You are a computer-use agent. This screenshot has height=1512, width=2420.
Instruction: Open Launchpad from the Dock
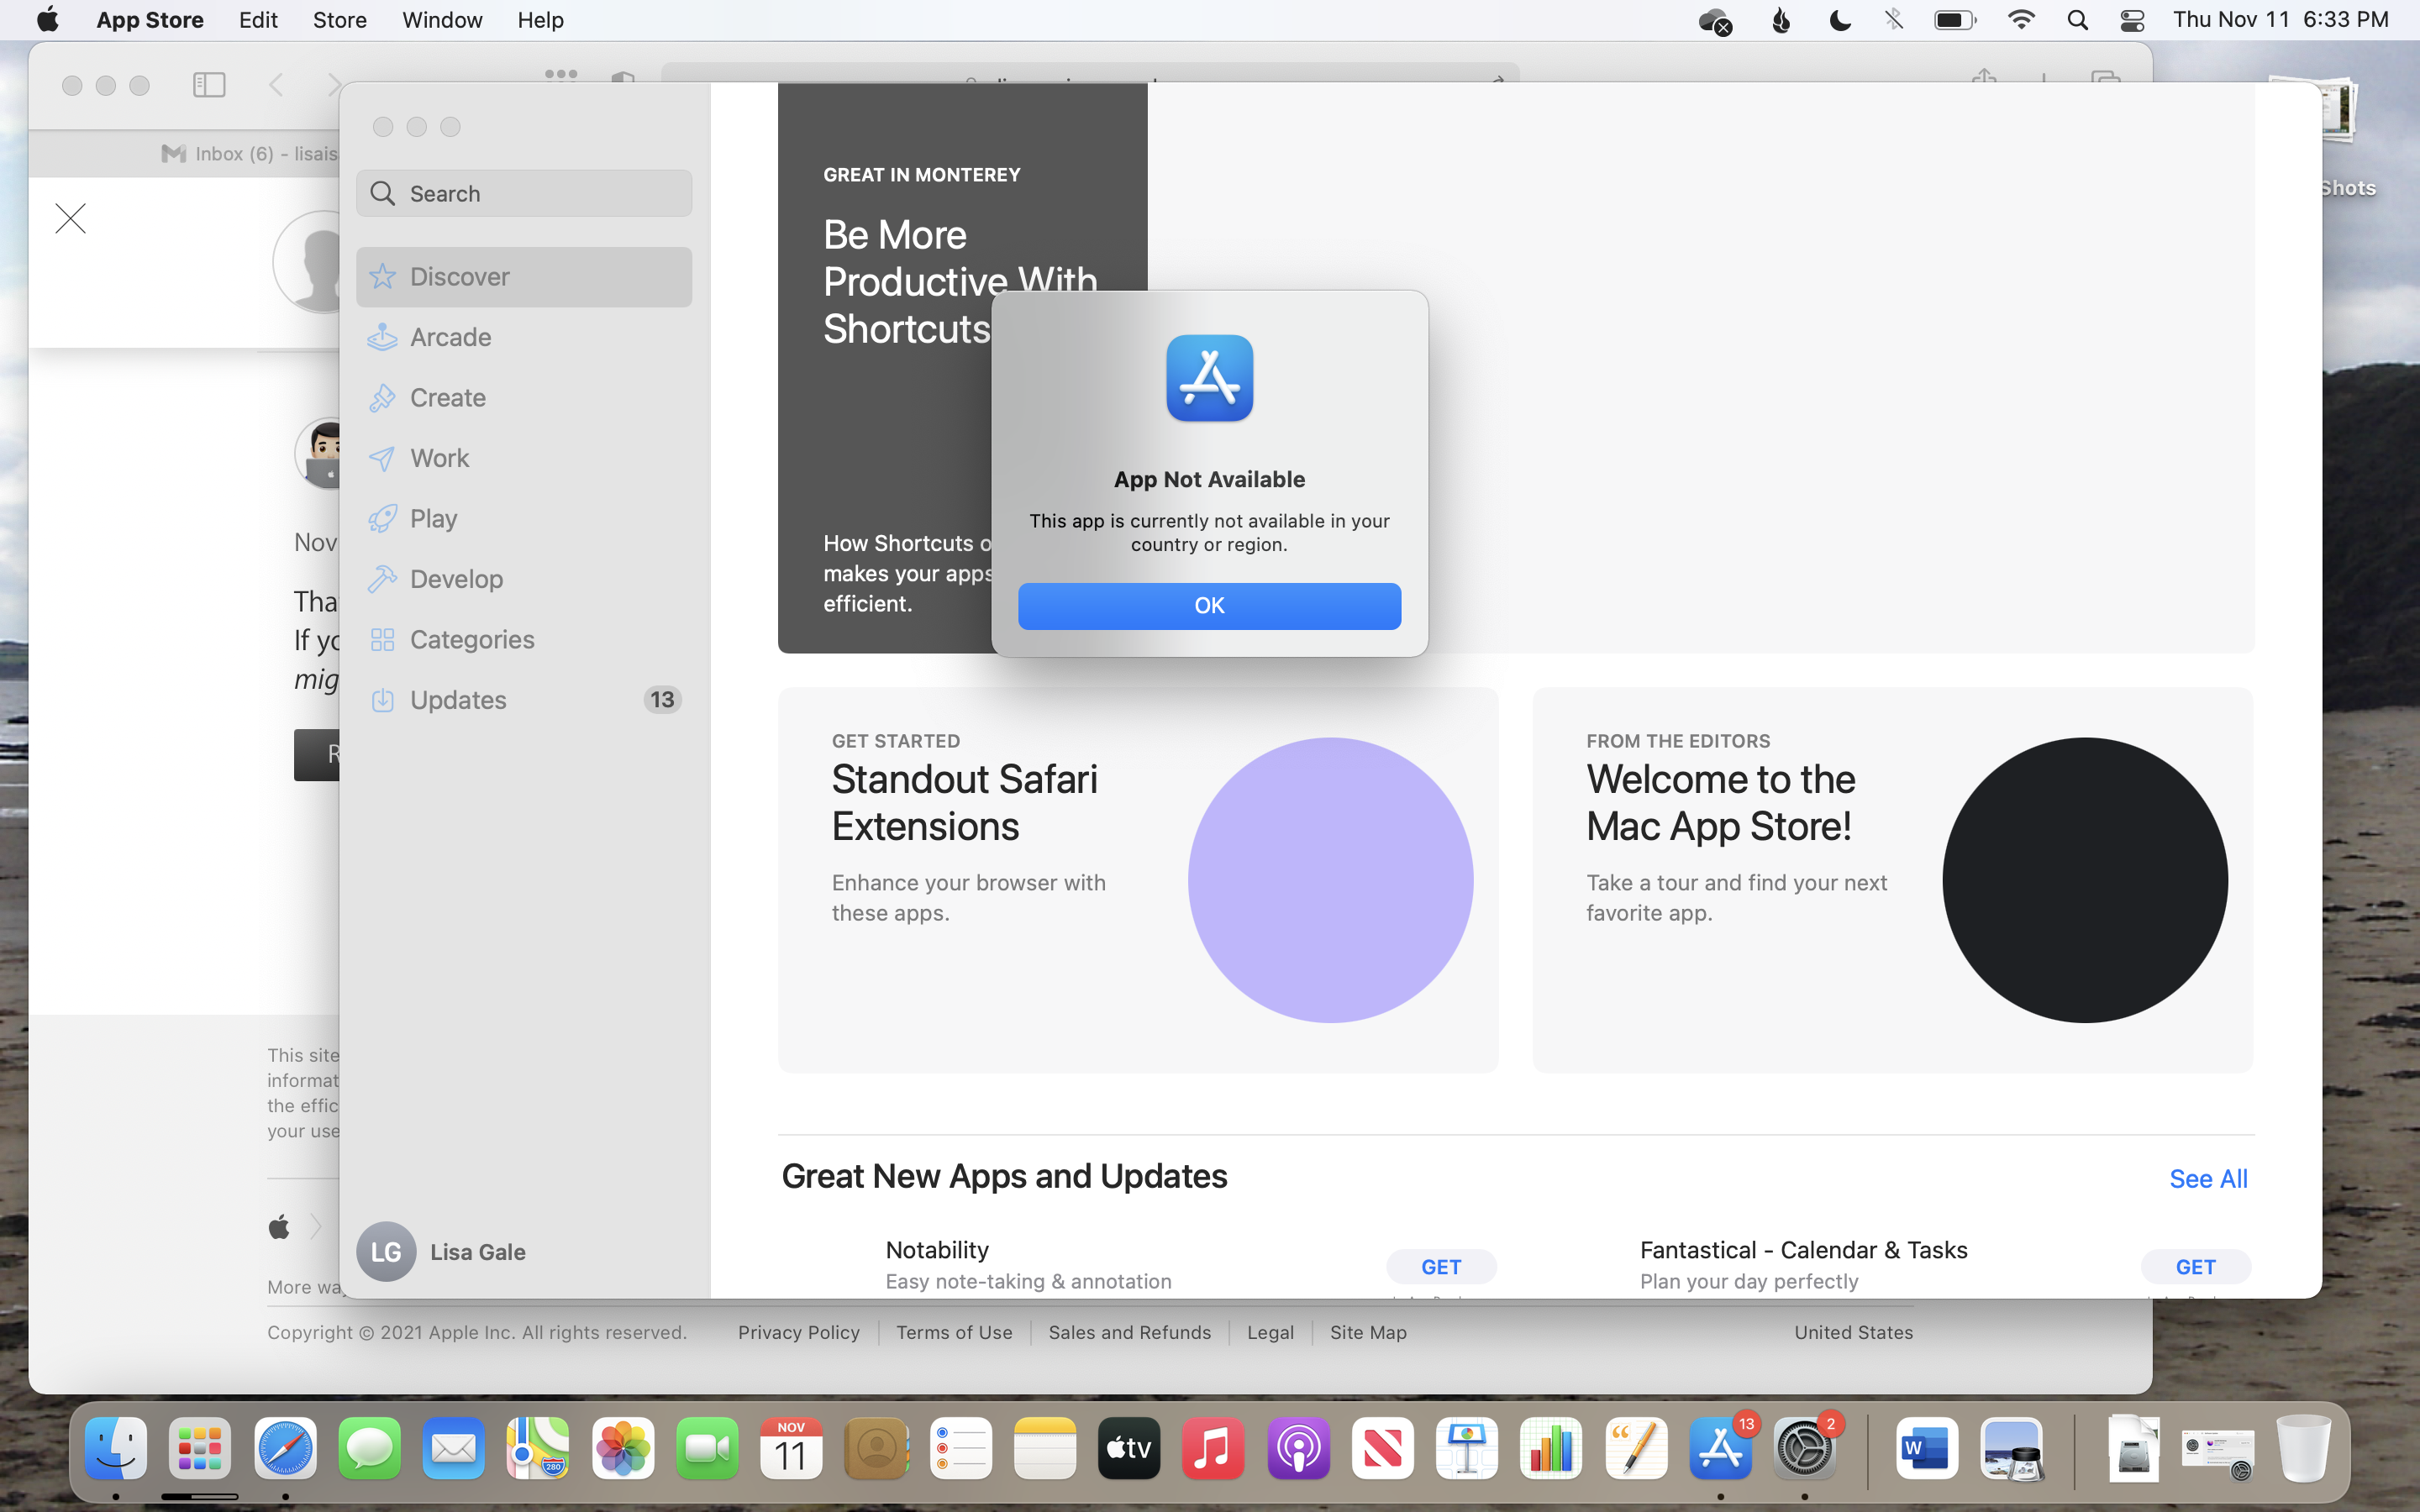[200, 1448]
